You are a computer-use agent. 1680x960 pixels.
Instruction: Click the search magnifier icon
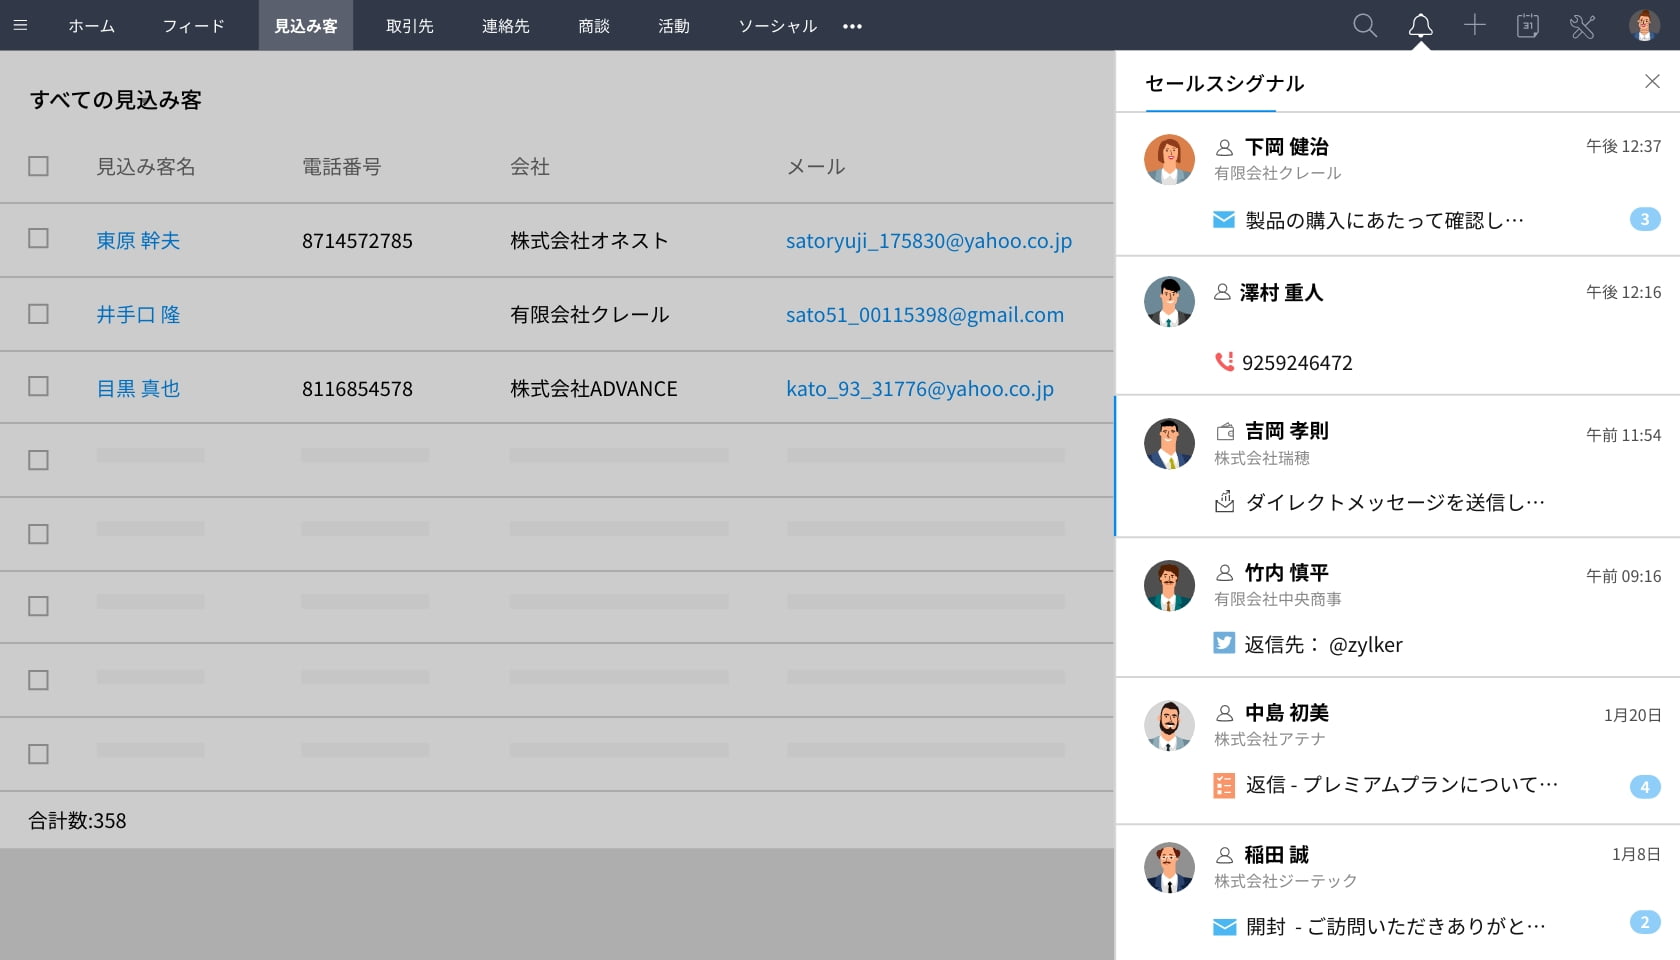(x=1364, y=26)
